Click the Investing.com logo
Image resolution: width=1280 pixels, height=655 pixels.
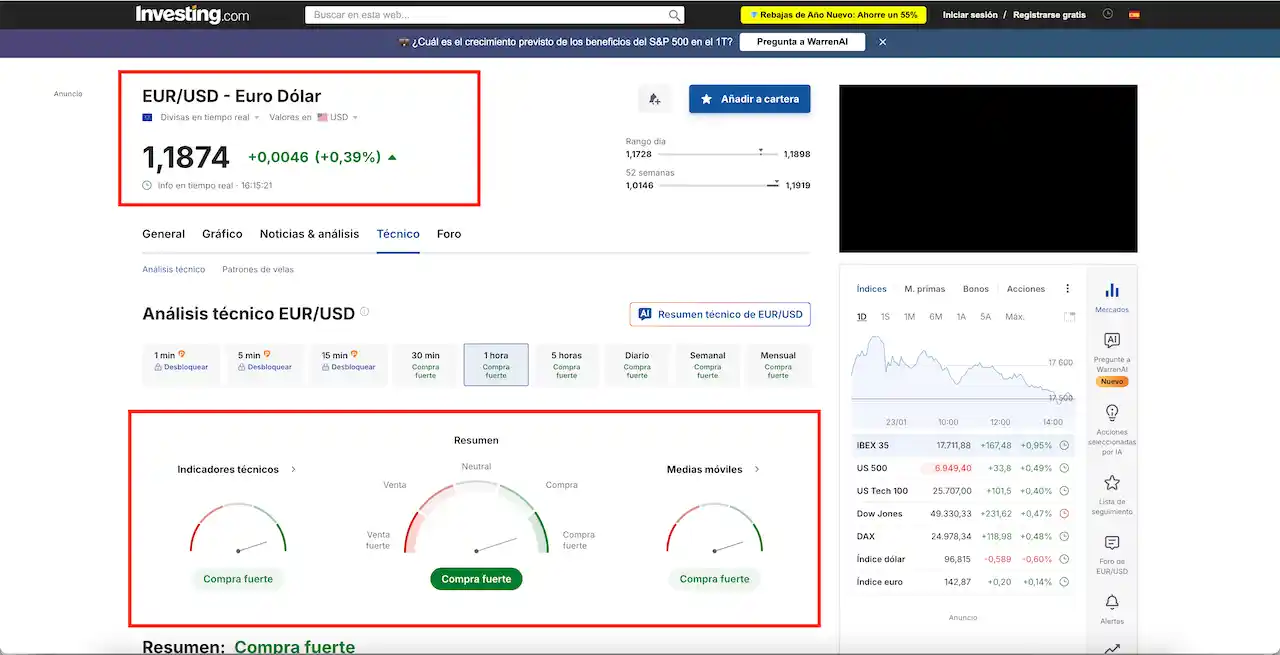click(x=193, y=15)
